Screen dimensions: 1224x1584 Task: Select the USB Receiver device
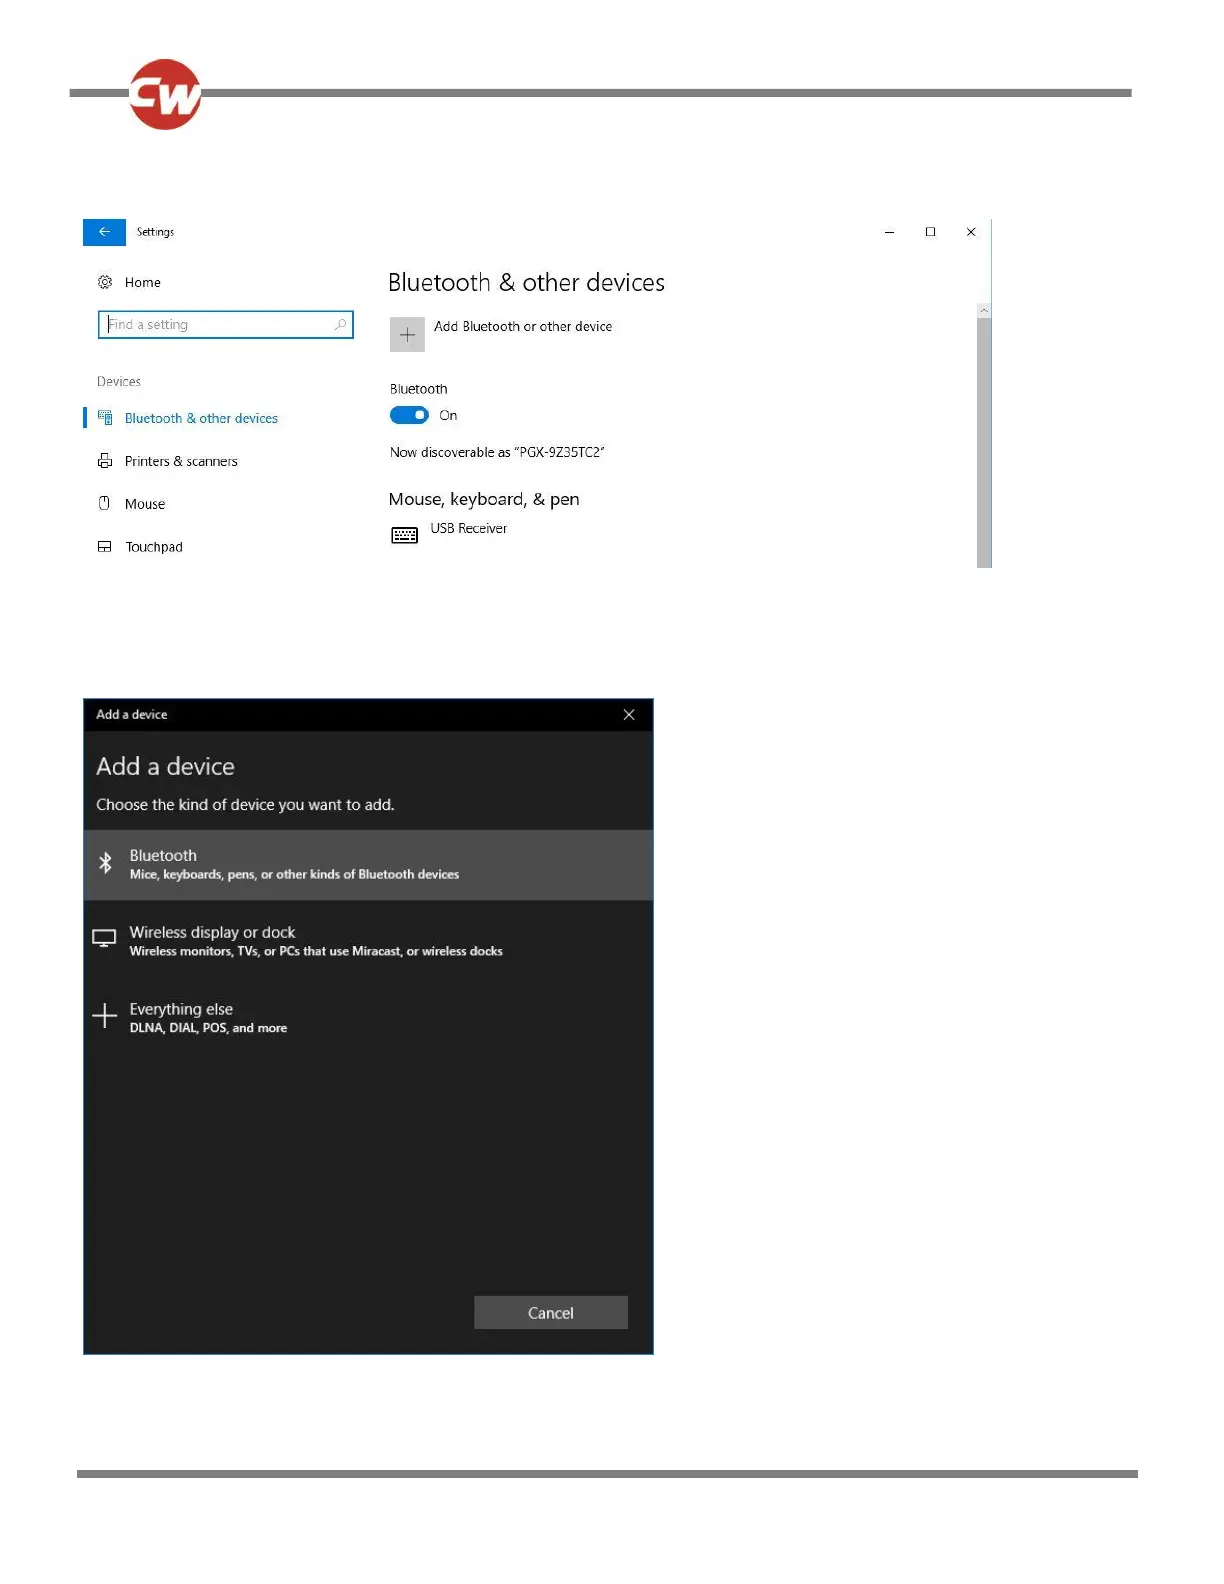pos(468,529)
